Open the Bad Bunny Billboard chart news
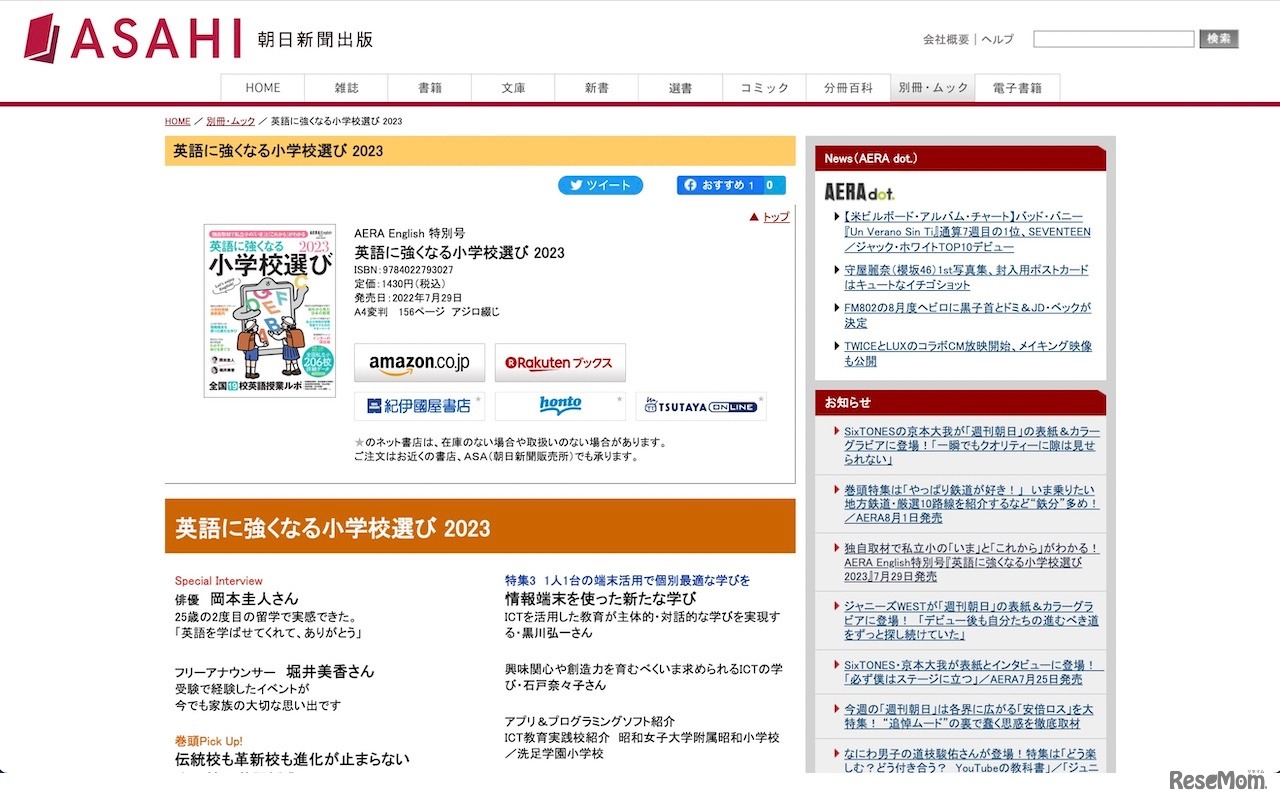 click(x=967, y=232)
